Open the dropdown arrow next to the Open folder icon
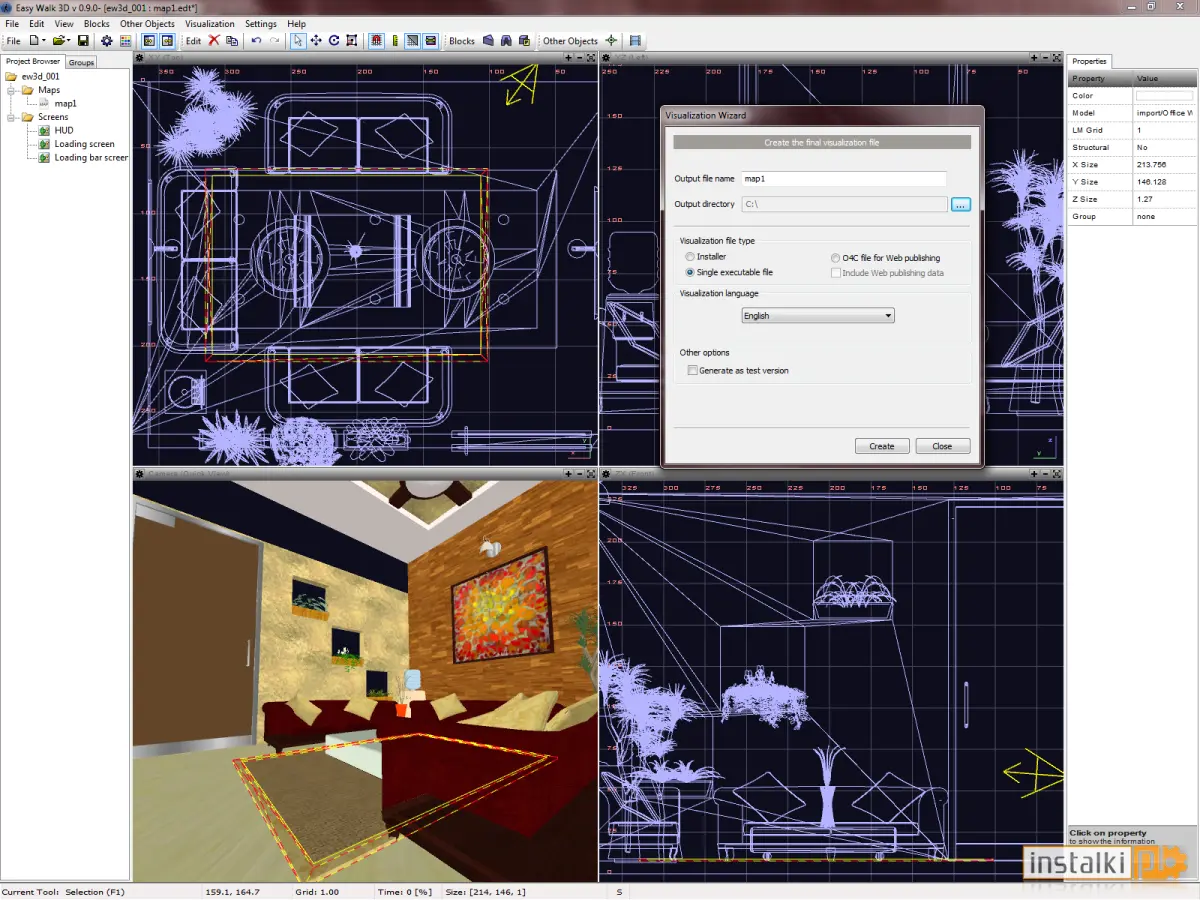This screenshot has height=900, width=1200. (x=69, y=41)
